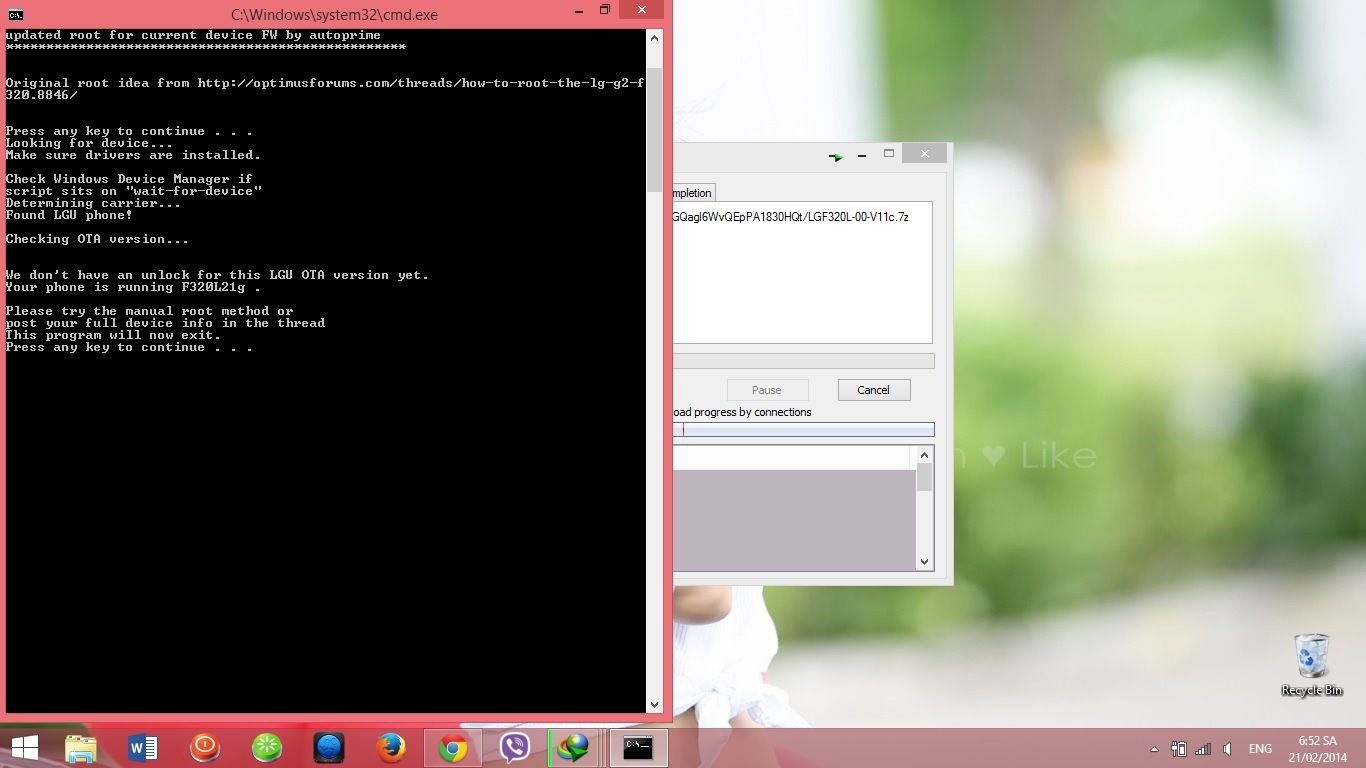Open cmd.exe window system menu icon
Viewport: 1366px width, 768px height.
[16, 14]
